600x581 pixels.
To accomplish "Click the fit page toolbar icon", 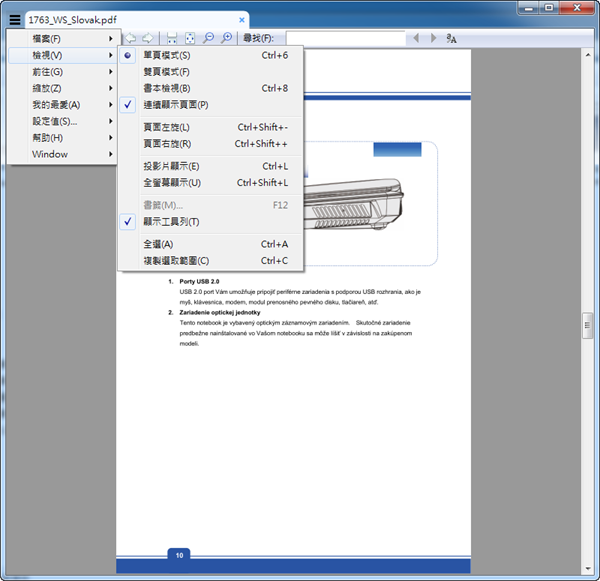I will 190,38.
